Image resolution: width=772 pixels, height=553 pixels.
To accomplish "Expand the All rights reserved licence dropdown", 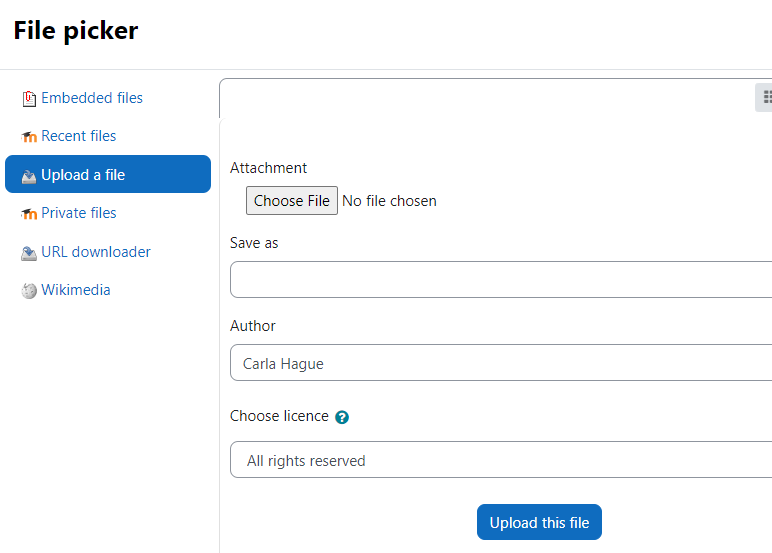I will (x=501, y=460).
